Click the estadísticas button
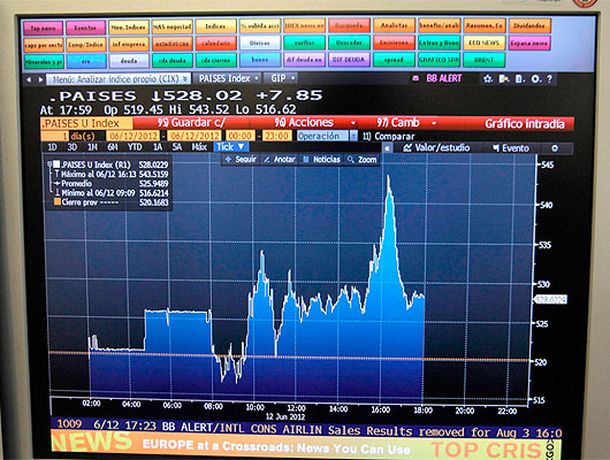Image resolution: width=610 pixels, height=460 pixels. click(172, 44)
